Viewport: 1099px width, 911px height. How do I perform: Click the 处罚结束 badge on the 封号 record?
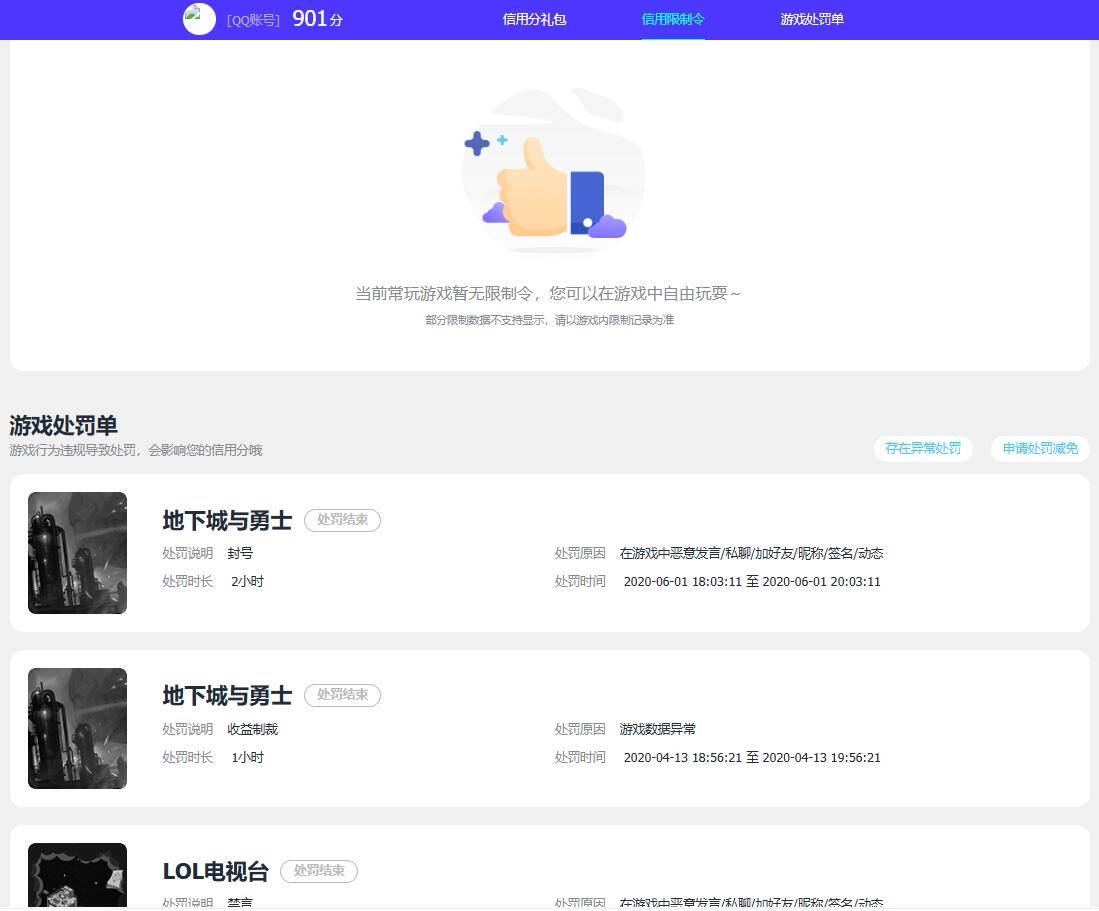342,520
